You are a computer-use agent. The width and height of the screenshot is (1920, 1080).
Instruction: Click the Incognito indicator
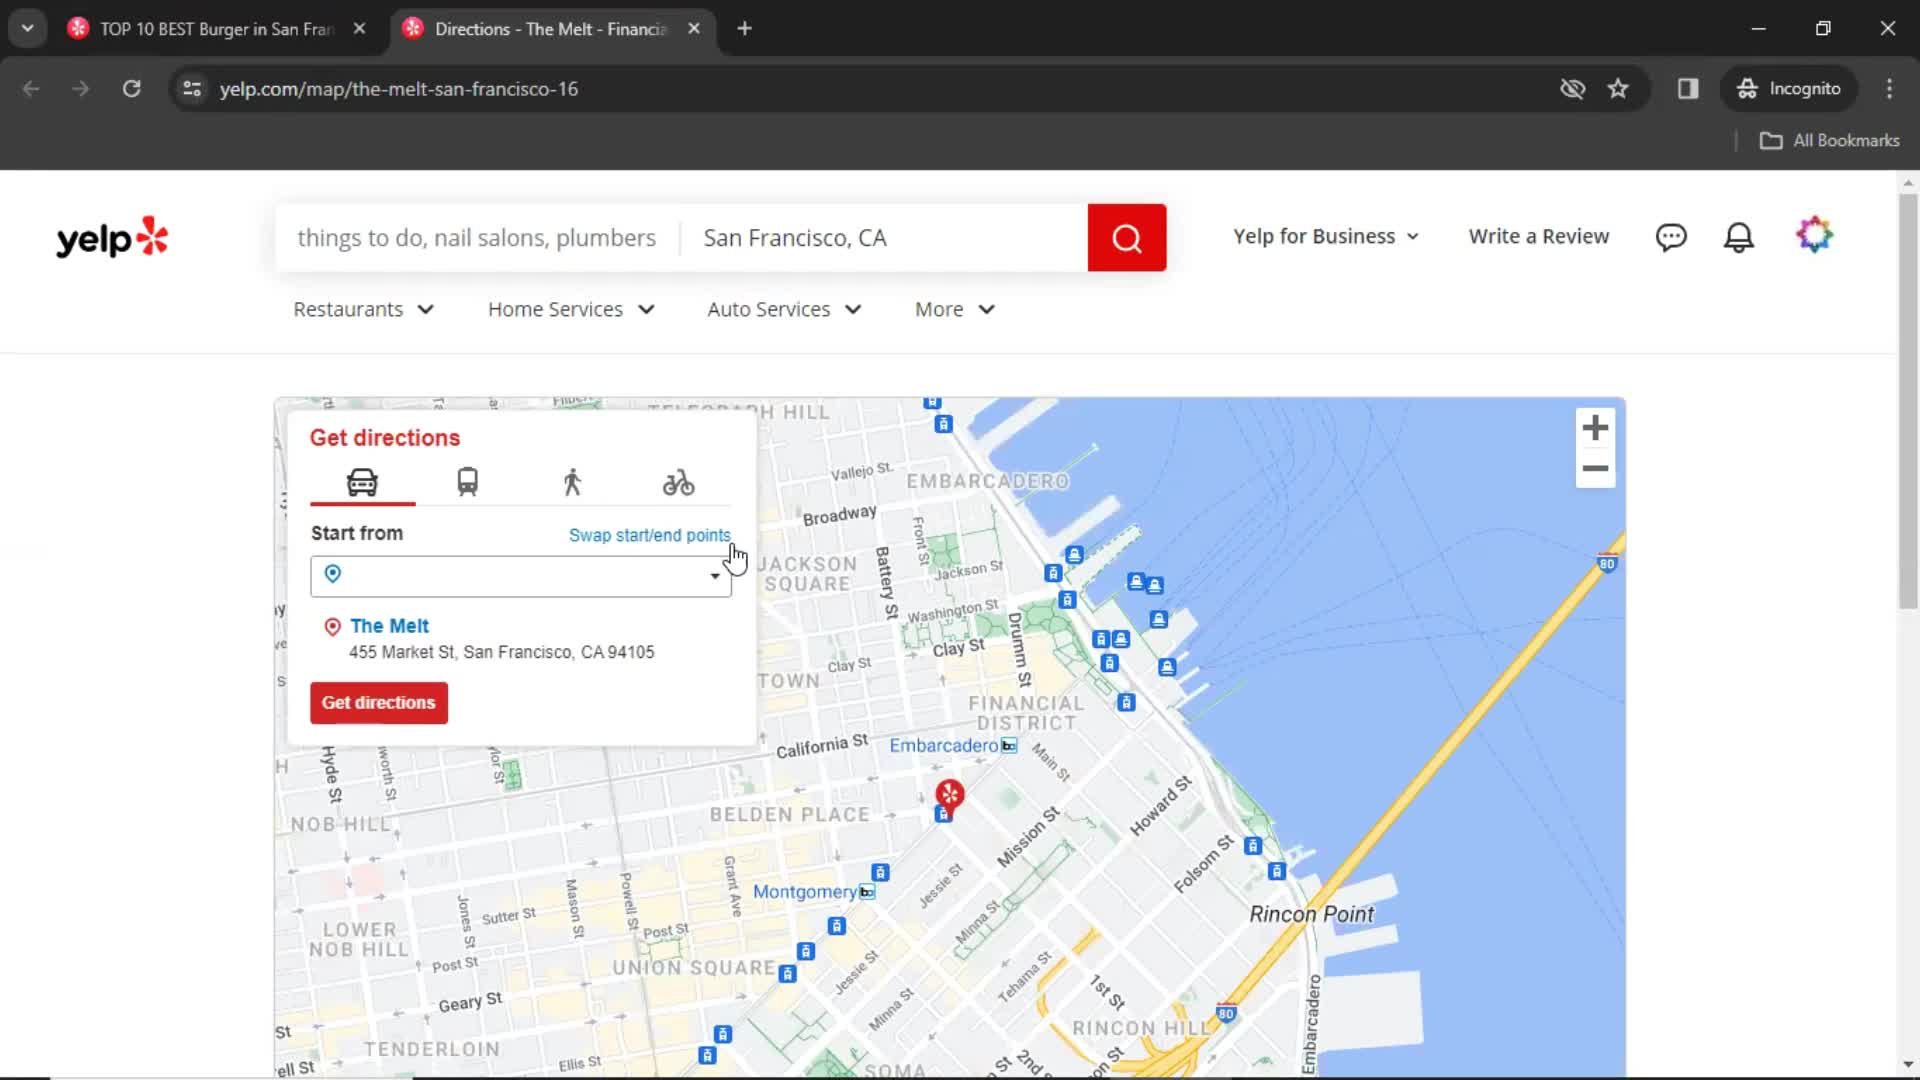(x=1789, y=89)
